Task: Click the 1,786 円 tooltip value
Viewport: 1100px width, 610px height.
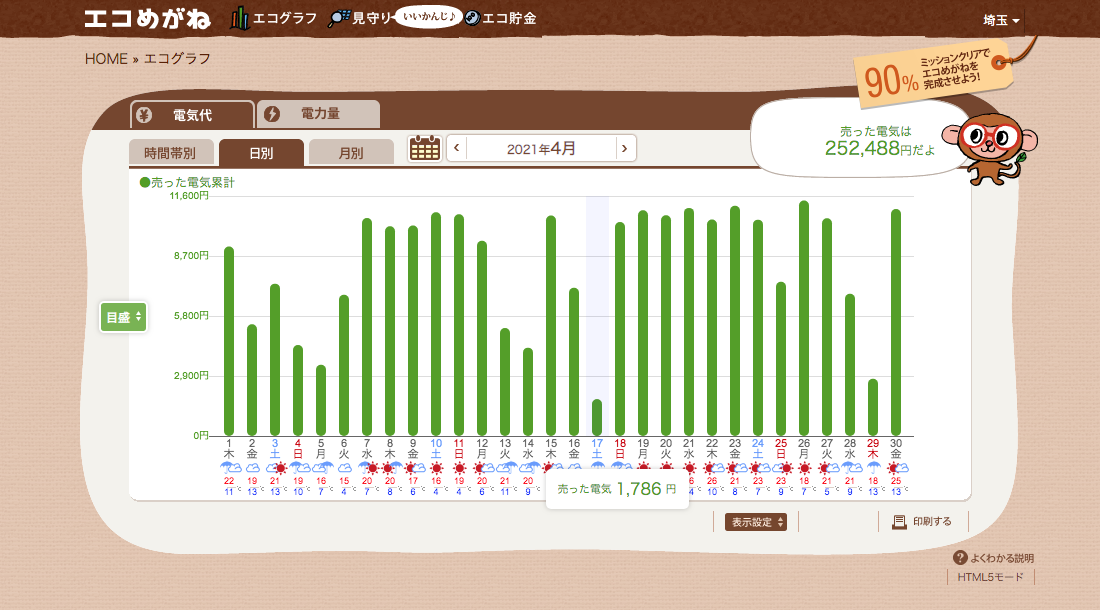Action: click(646, 489)
